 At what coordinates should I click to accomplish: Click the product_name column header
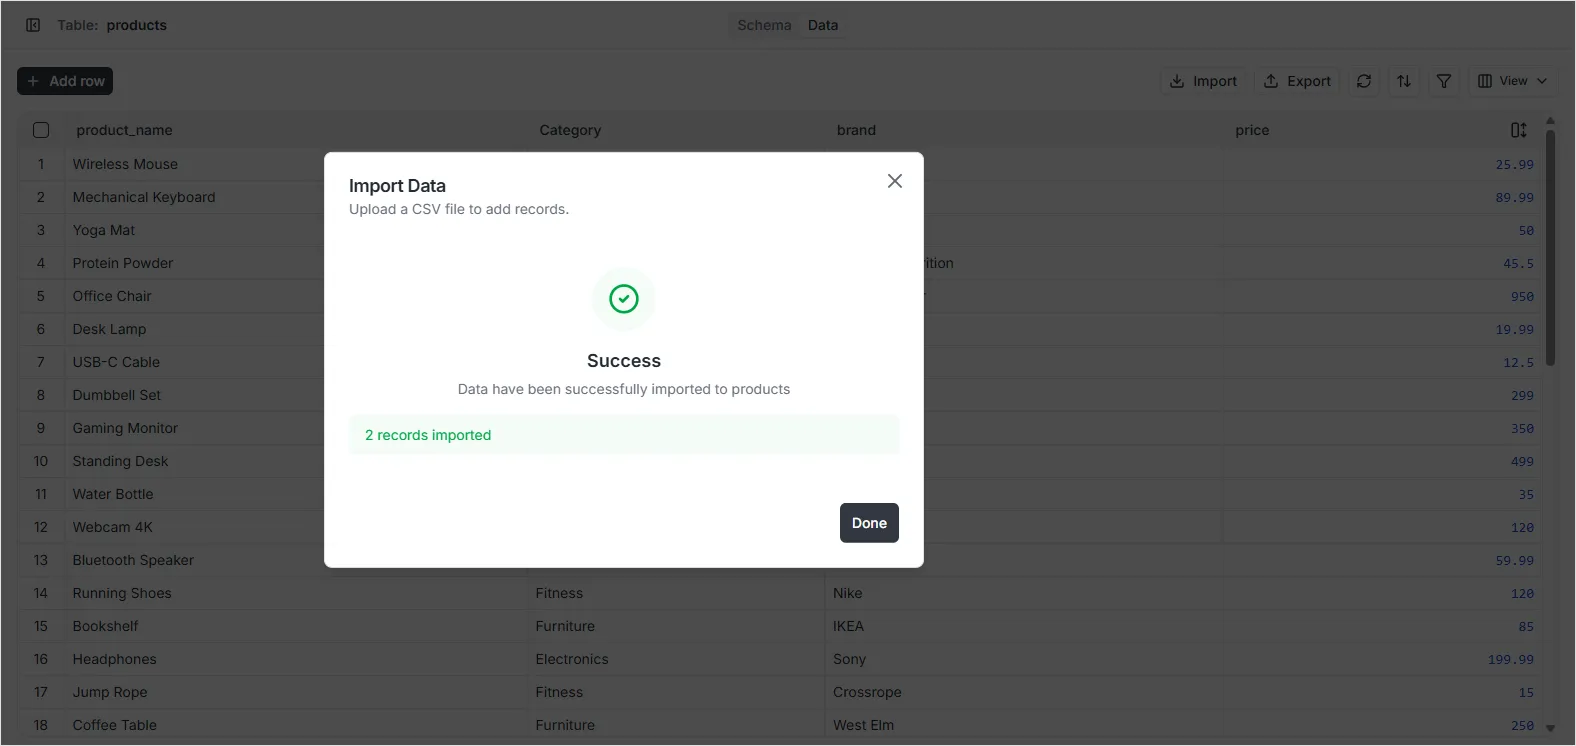[124, 130]
